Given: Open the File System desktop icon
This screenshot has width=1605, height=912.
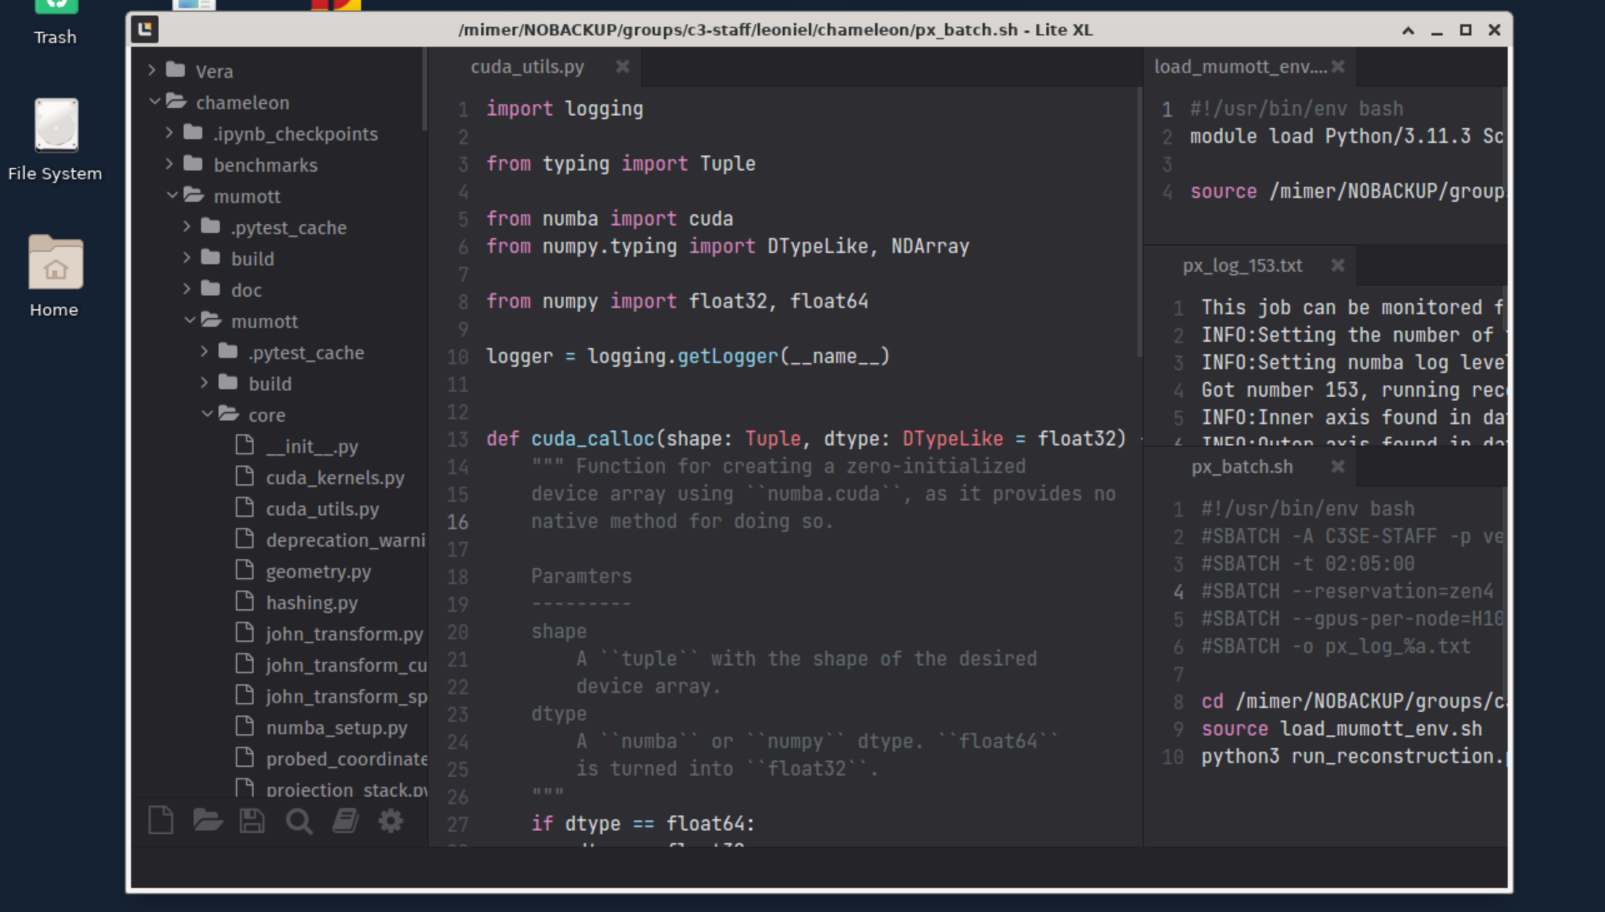Looking at the screenshot, I should [x=55, y=140].
